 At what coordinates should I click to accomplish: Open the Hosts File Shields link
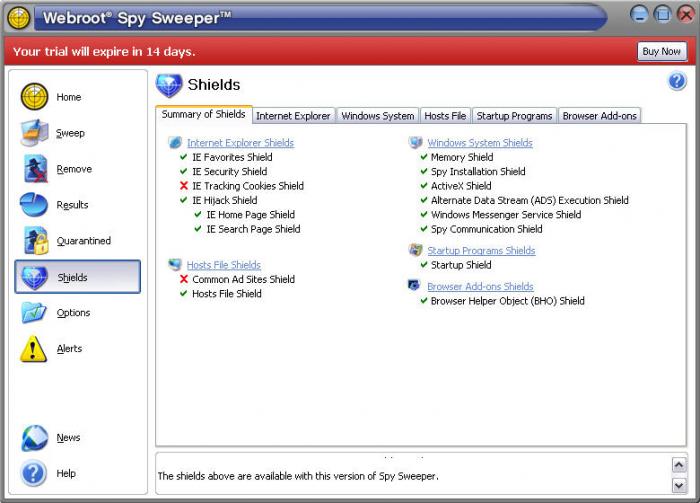pyautogui.click(x=226, y=265)
